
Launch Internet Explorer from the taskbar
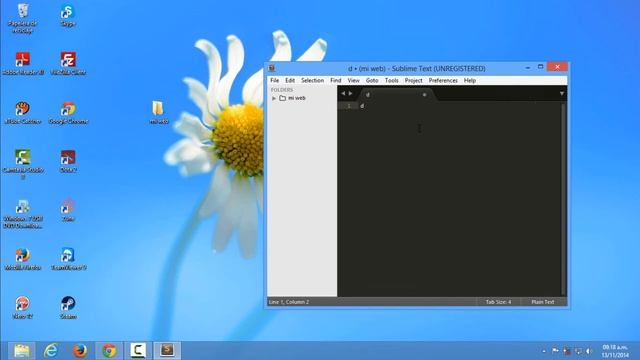coord(51,351)
